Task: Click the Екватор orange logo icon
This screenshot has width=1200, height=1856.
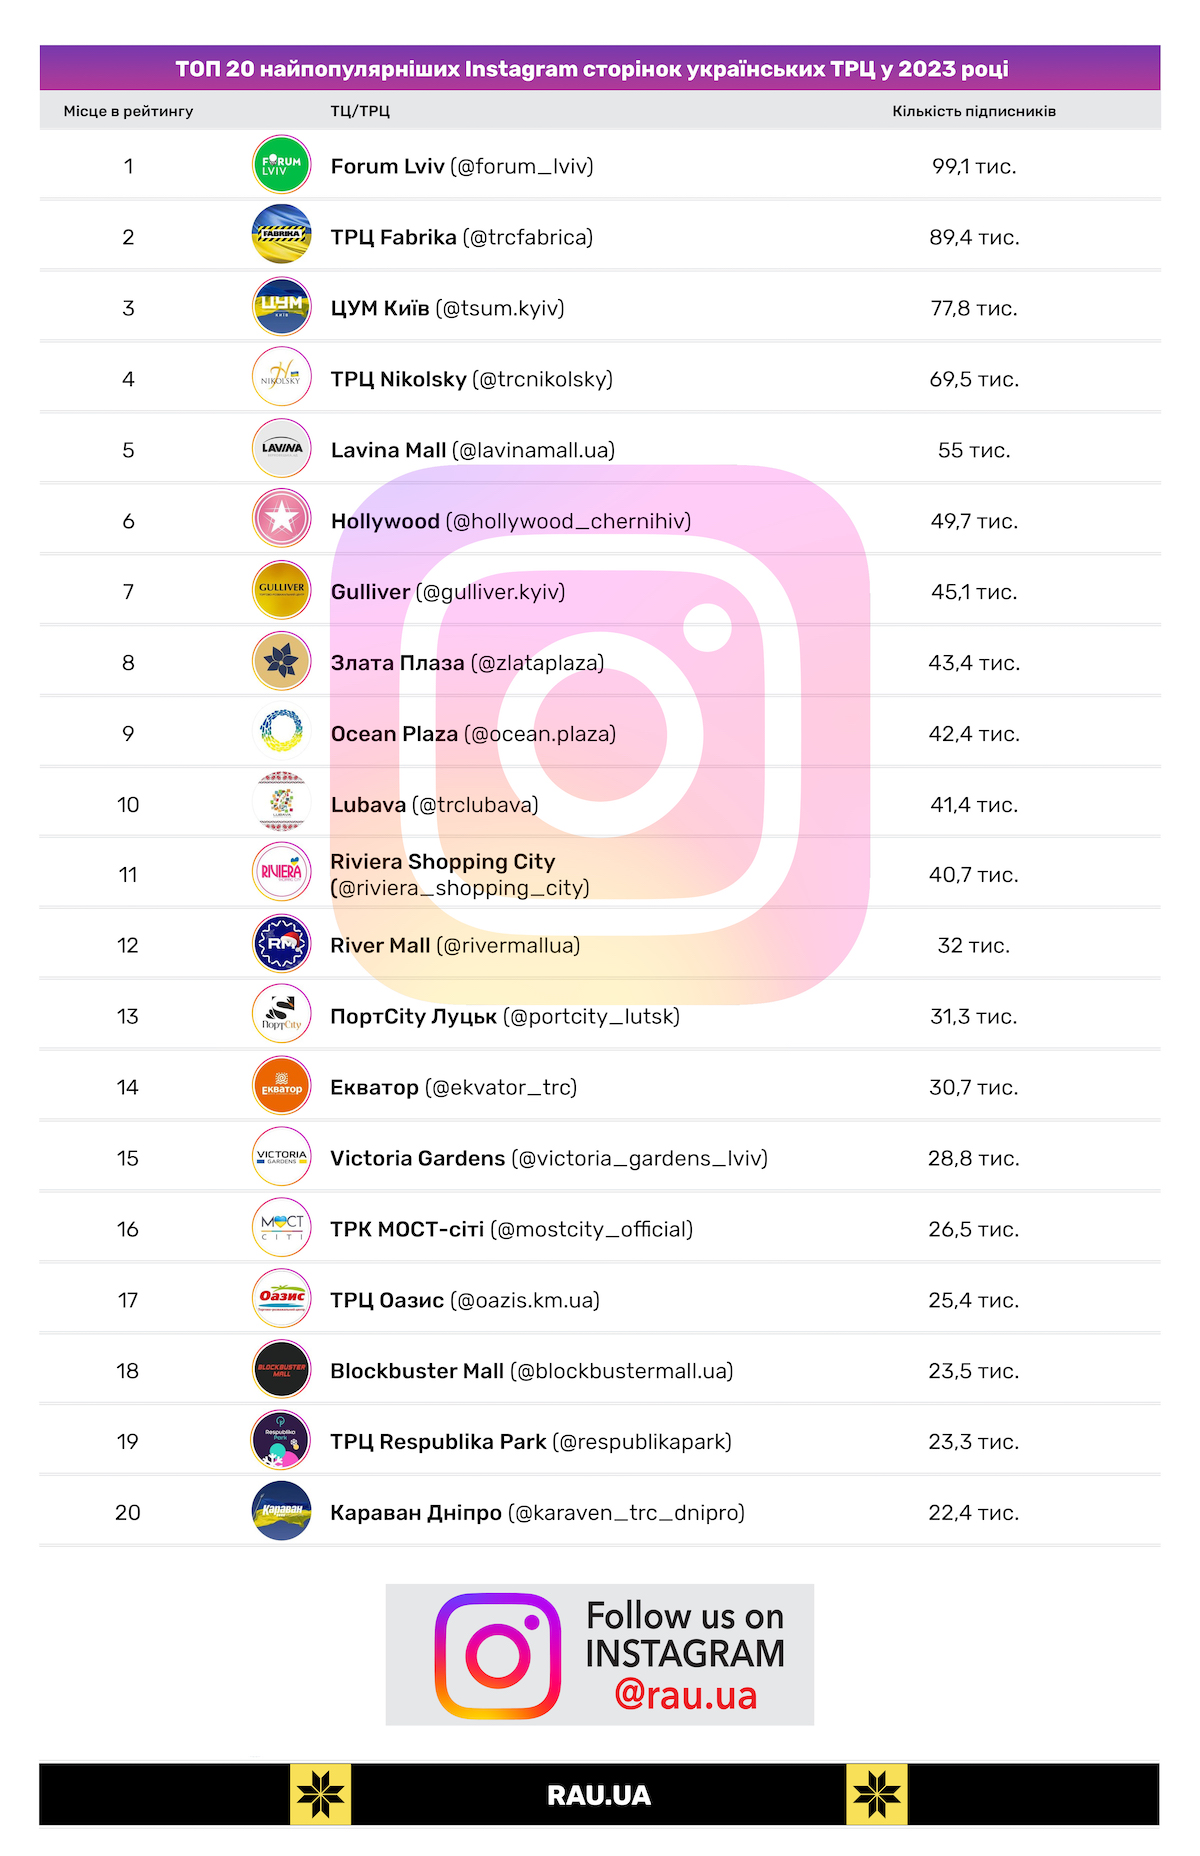Action: [281, 1086]
